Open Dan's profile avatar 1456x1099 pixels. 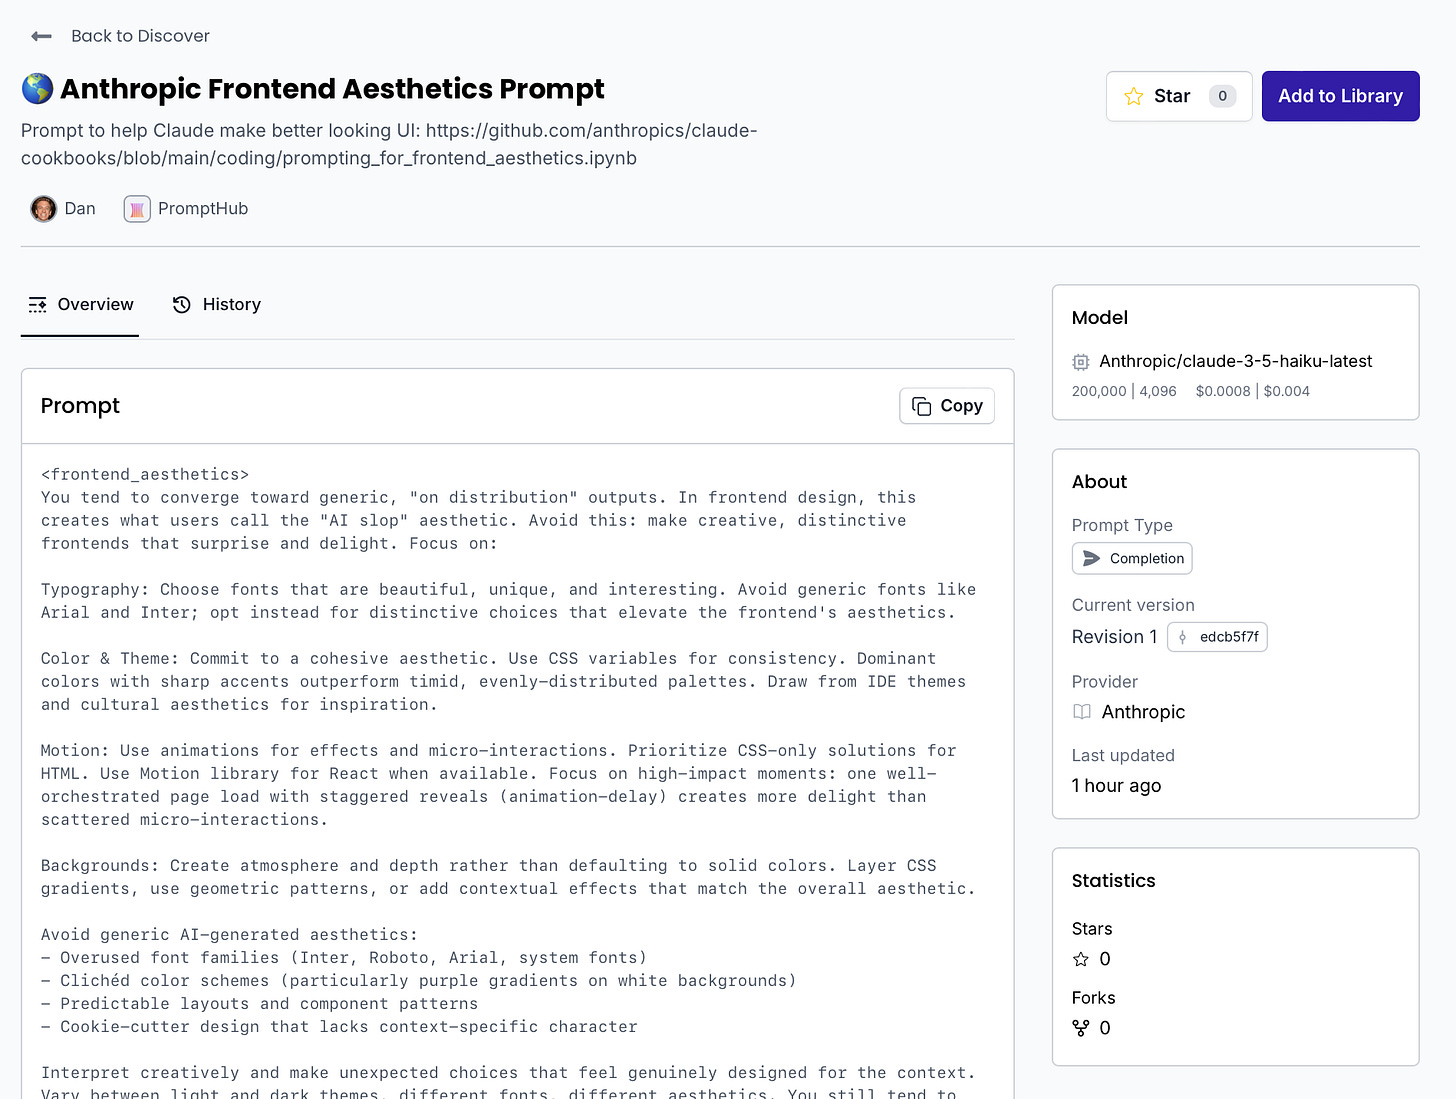click(x=43, y=209)
